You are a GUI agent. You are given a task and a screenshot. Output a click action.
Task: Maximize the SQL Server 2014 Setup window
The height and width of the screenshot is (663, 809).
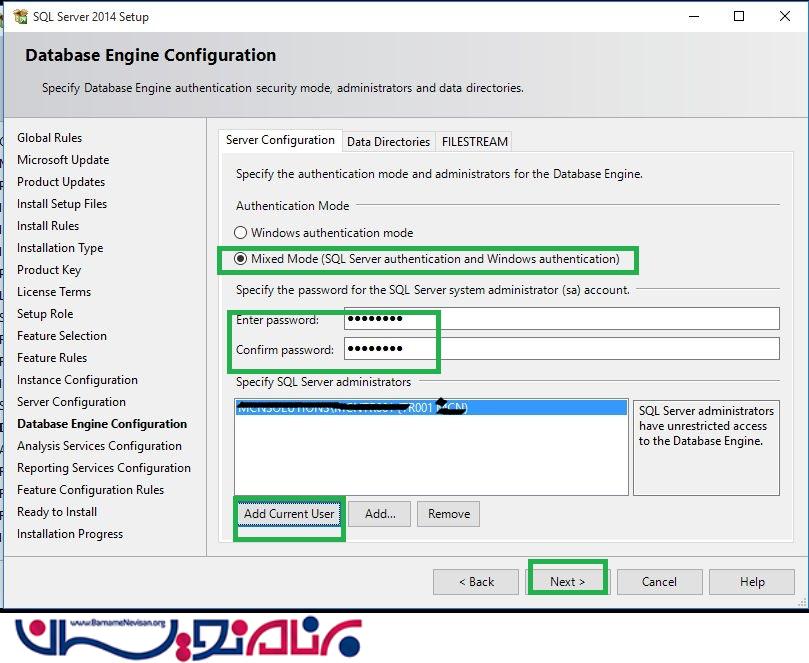tap(739, 17)
